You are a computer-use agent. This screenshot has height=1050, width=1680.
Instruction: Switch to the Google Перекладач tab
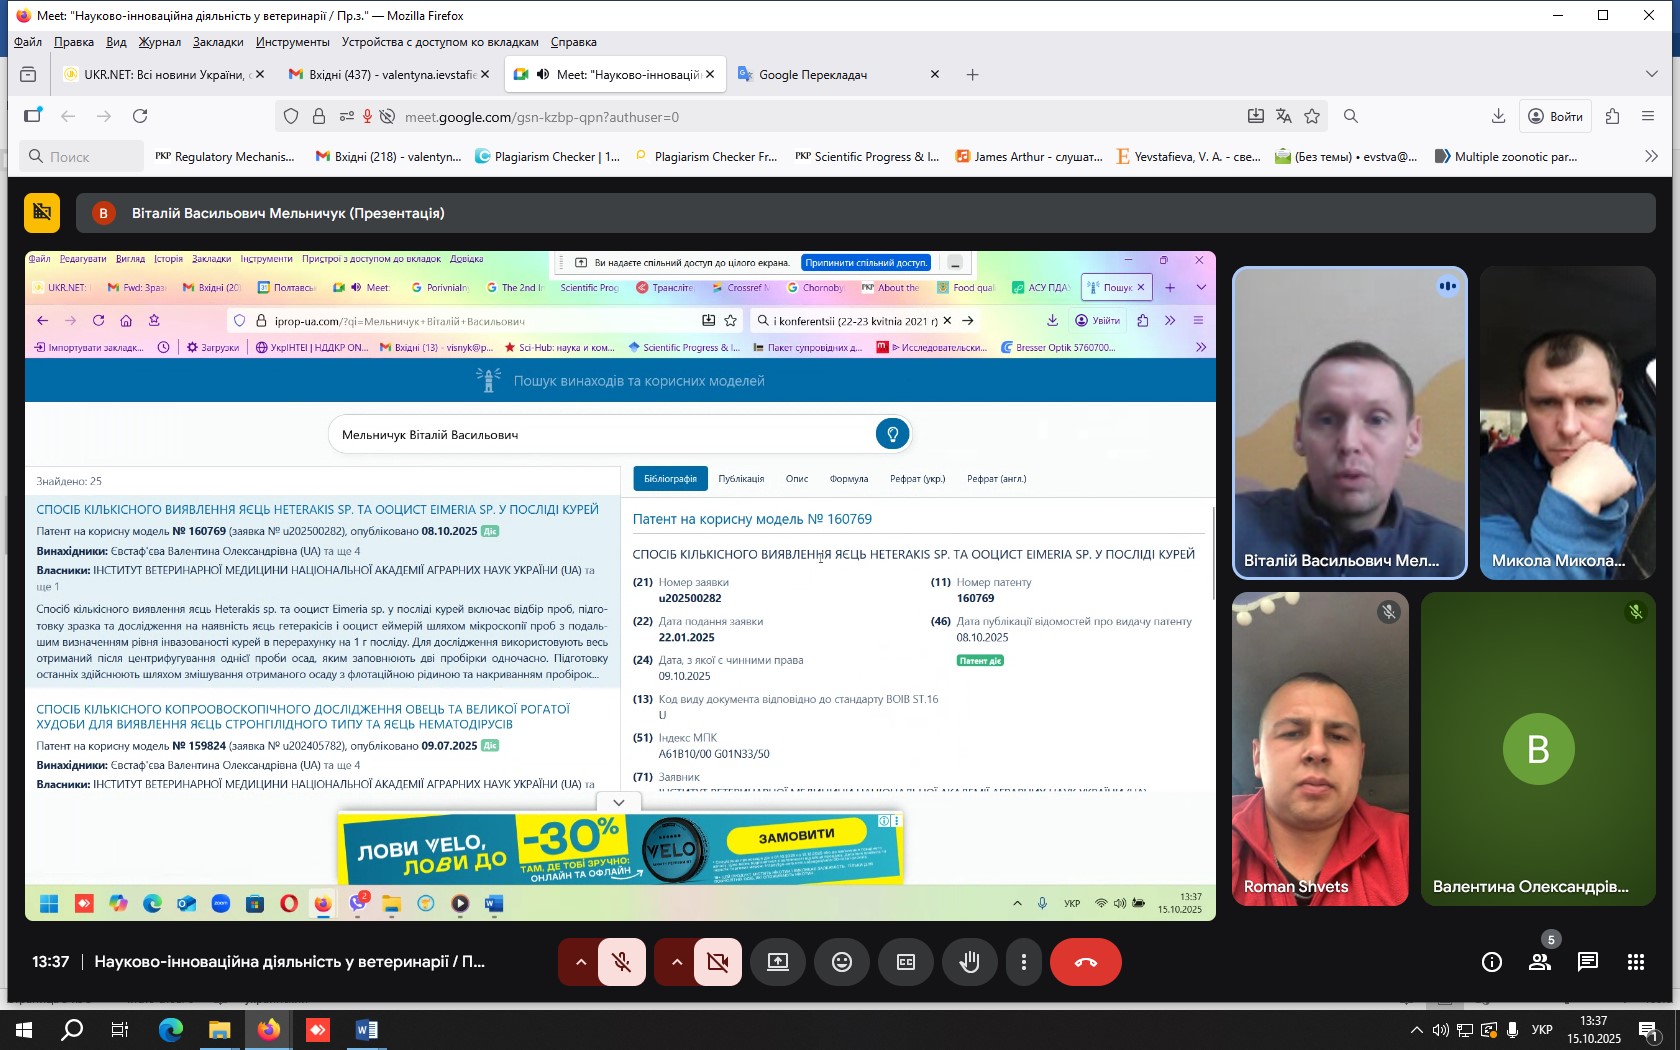click(x=812, y=75)
